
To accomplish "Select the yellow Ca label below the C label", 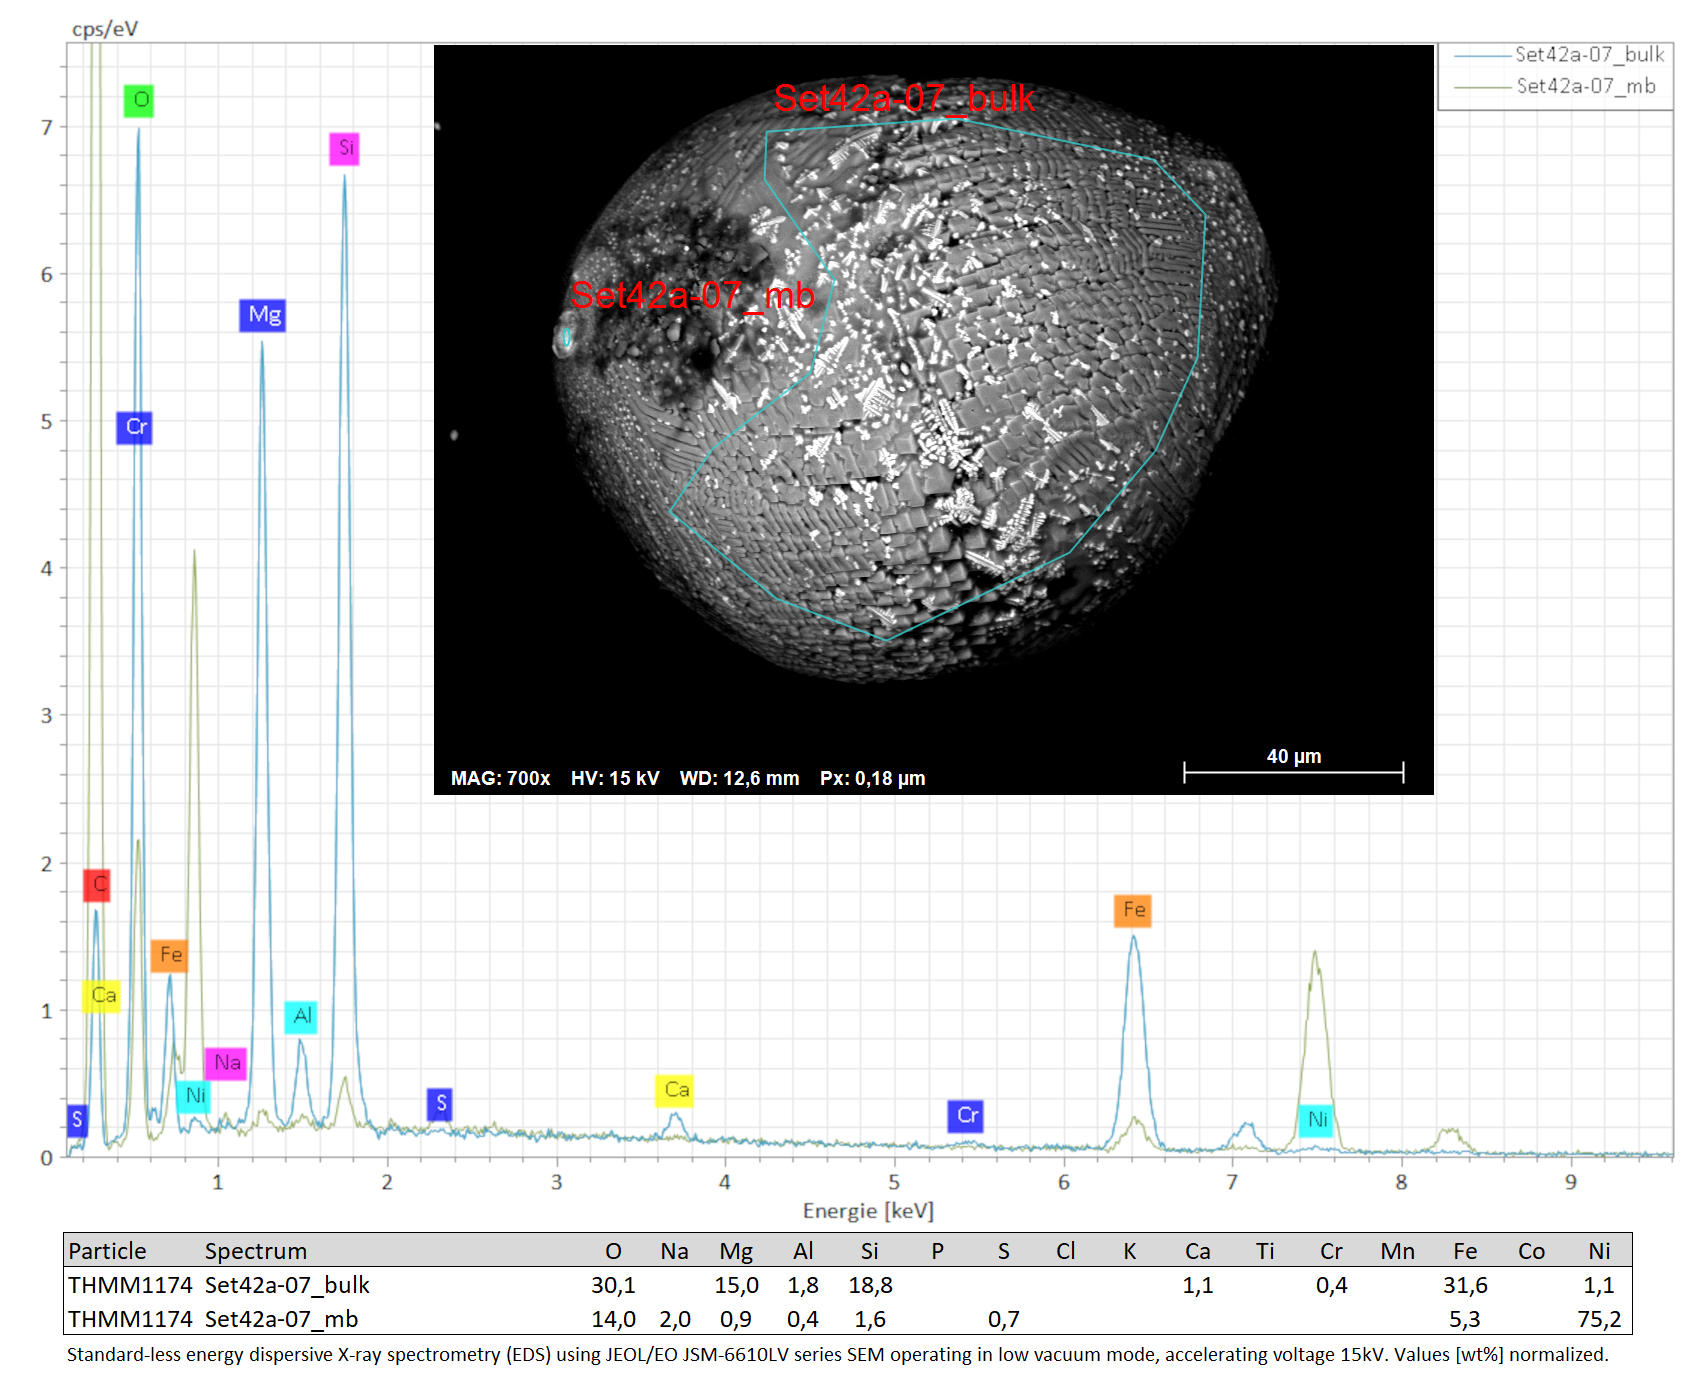I will (102, 996).
